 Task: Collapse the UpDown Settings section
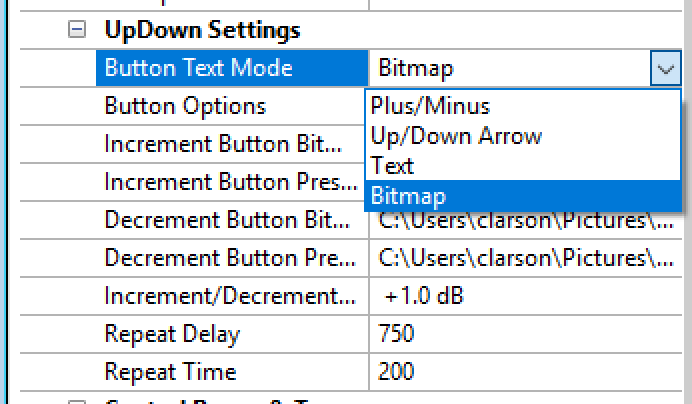(77, 30)
